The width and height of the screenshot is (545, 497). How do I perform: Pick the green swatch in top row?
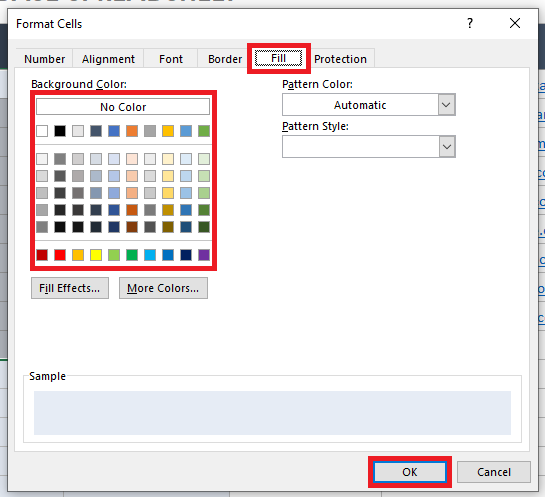204,131
